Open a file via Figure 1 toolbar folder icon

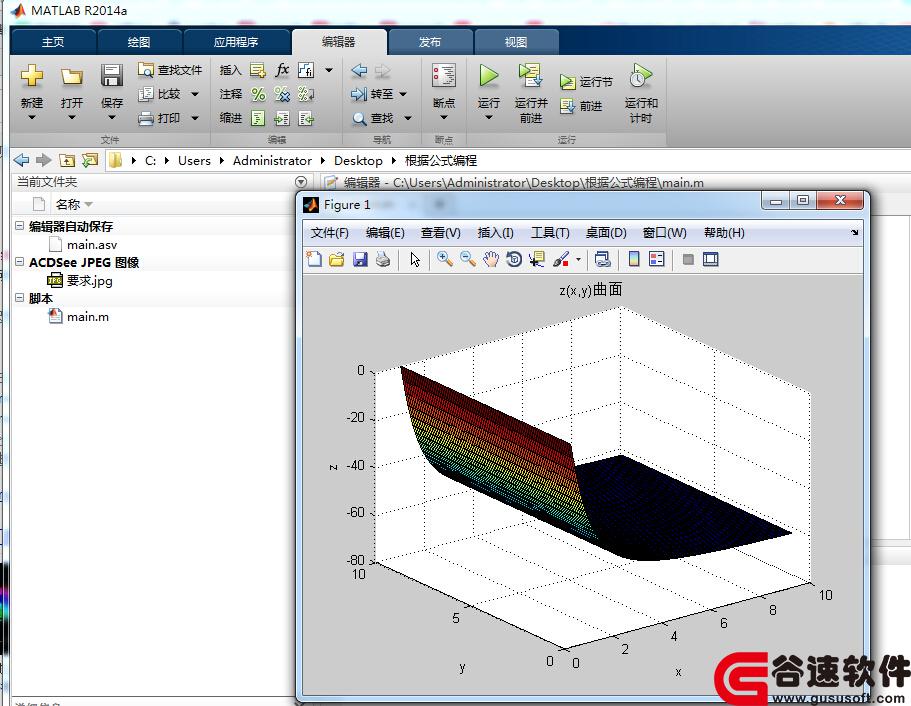(337, 259)
